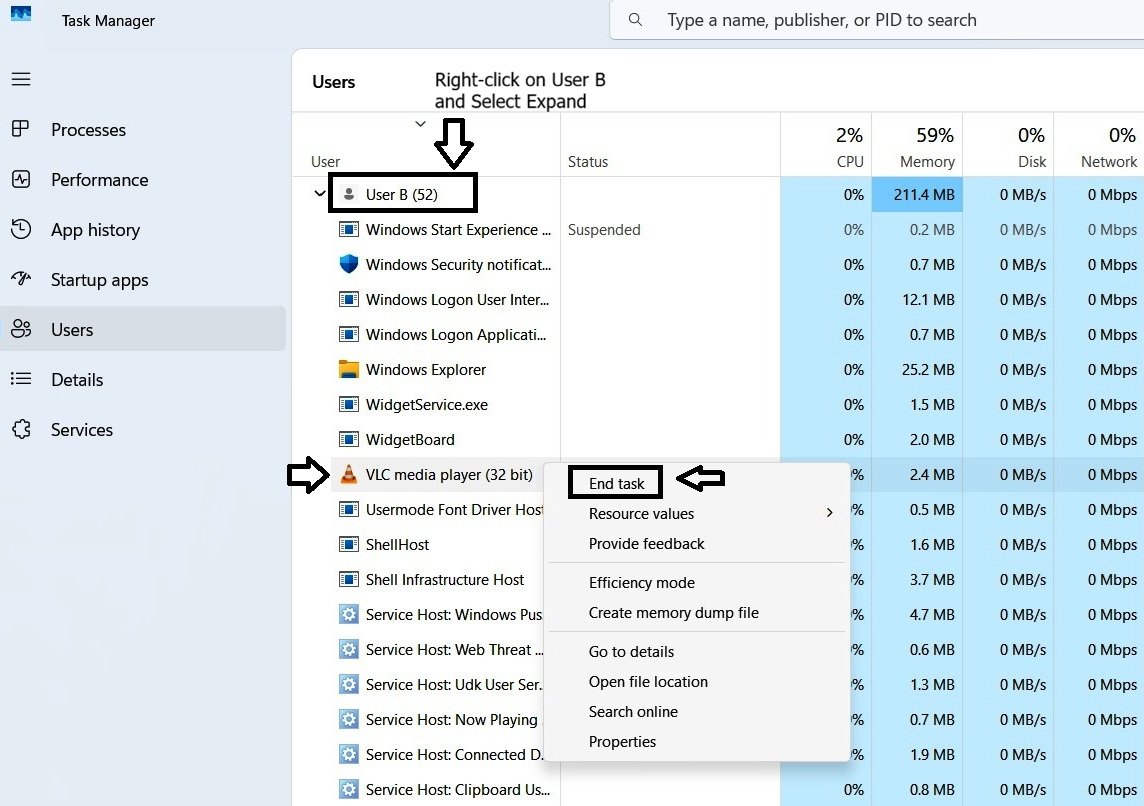
Task: Click the VLC media player cone icon
Action: (349, 474)
